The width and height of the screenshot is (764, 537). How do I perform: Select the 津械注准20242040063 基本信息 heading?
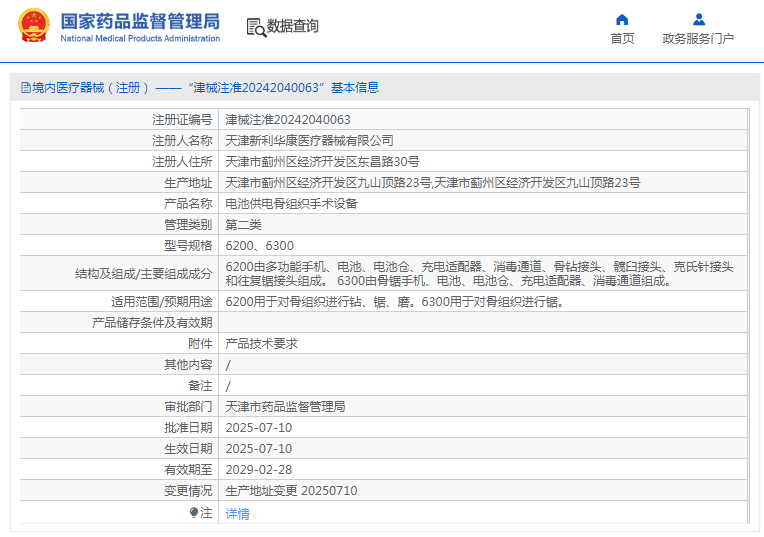(x=284, y=88)
